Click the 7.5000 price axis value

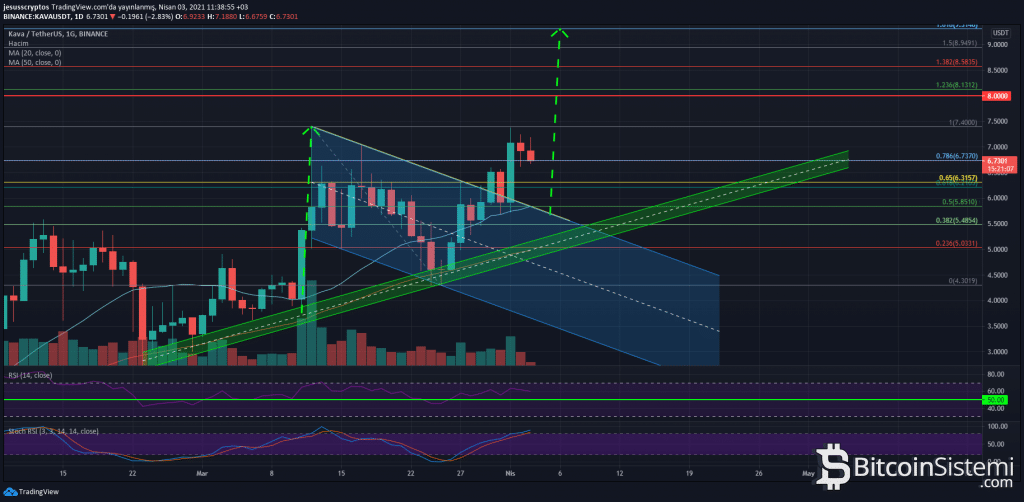click(997, 121)
